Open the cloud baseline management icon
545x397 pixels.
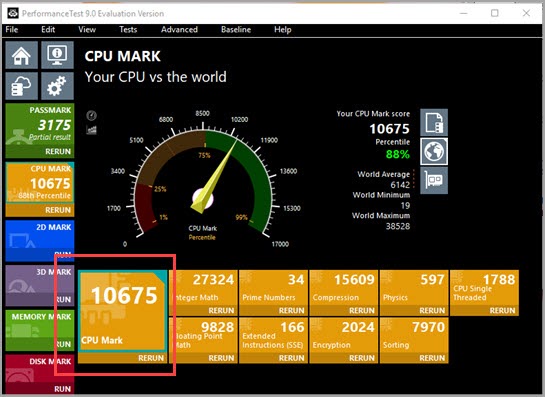click(22, 86)
